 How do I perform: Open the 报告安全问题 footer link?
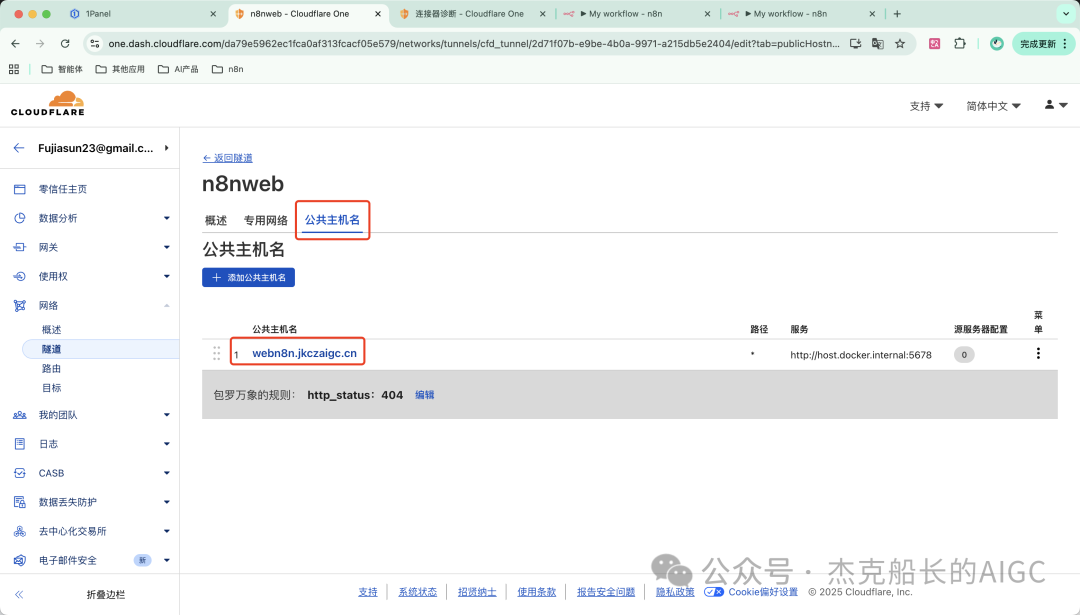tap(606, 592)
